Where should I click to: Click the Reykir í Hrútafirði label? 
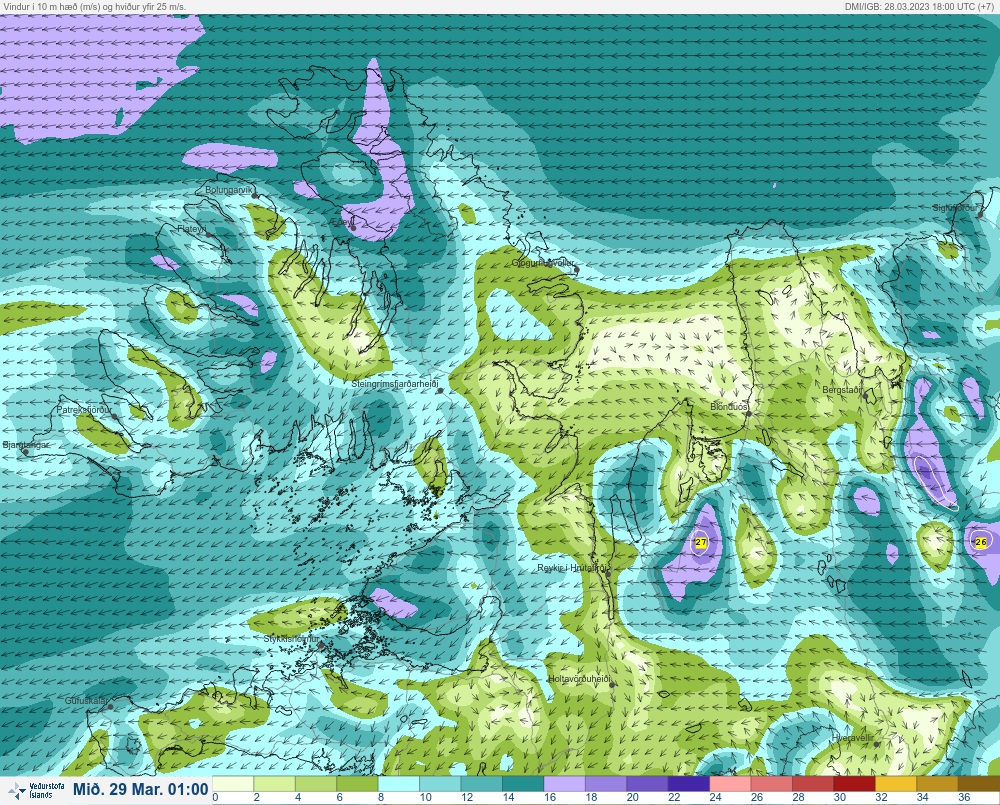pyautogui.click(x=573, y=567)
